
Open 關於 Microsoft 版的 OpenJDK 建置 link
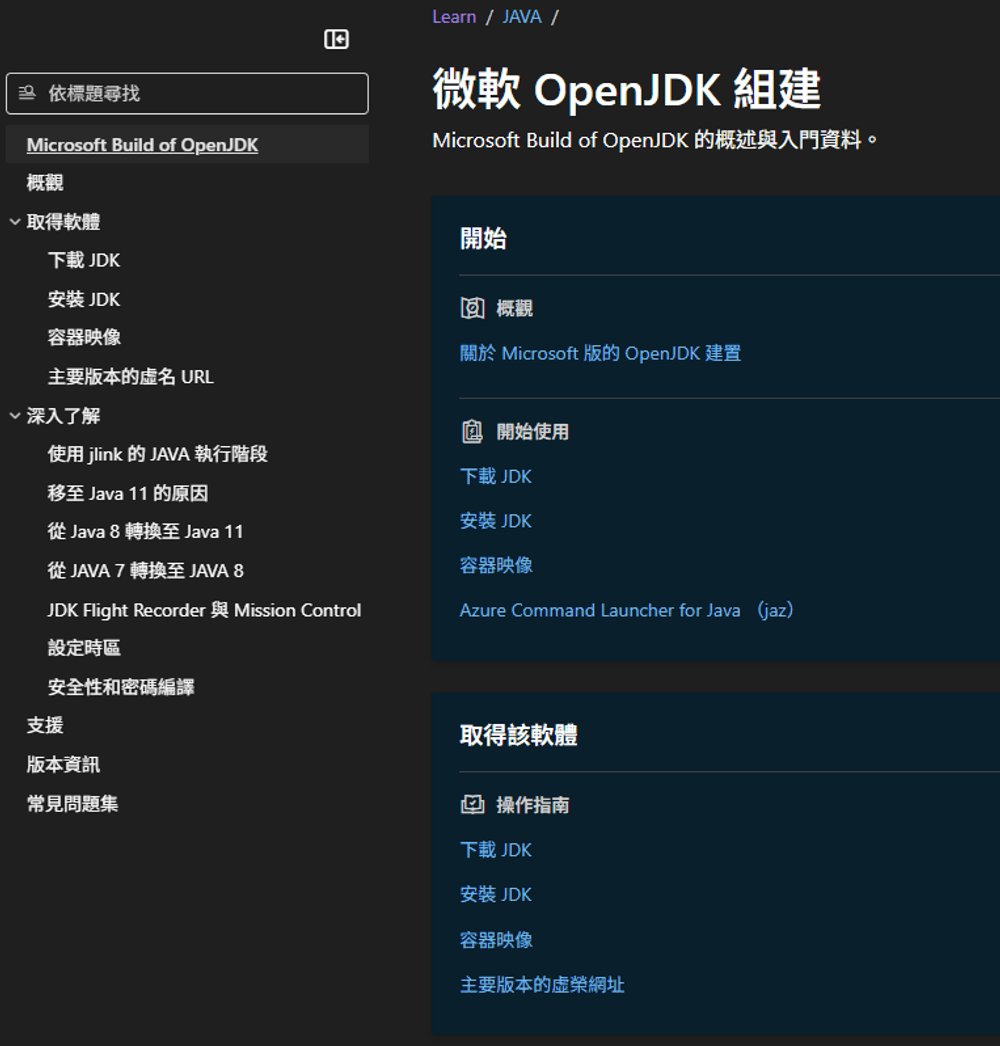click(600, 353)
